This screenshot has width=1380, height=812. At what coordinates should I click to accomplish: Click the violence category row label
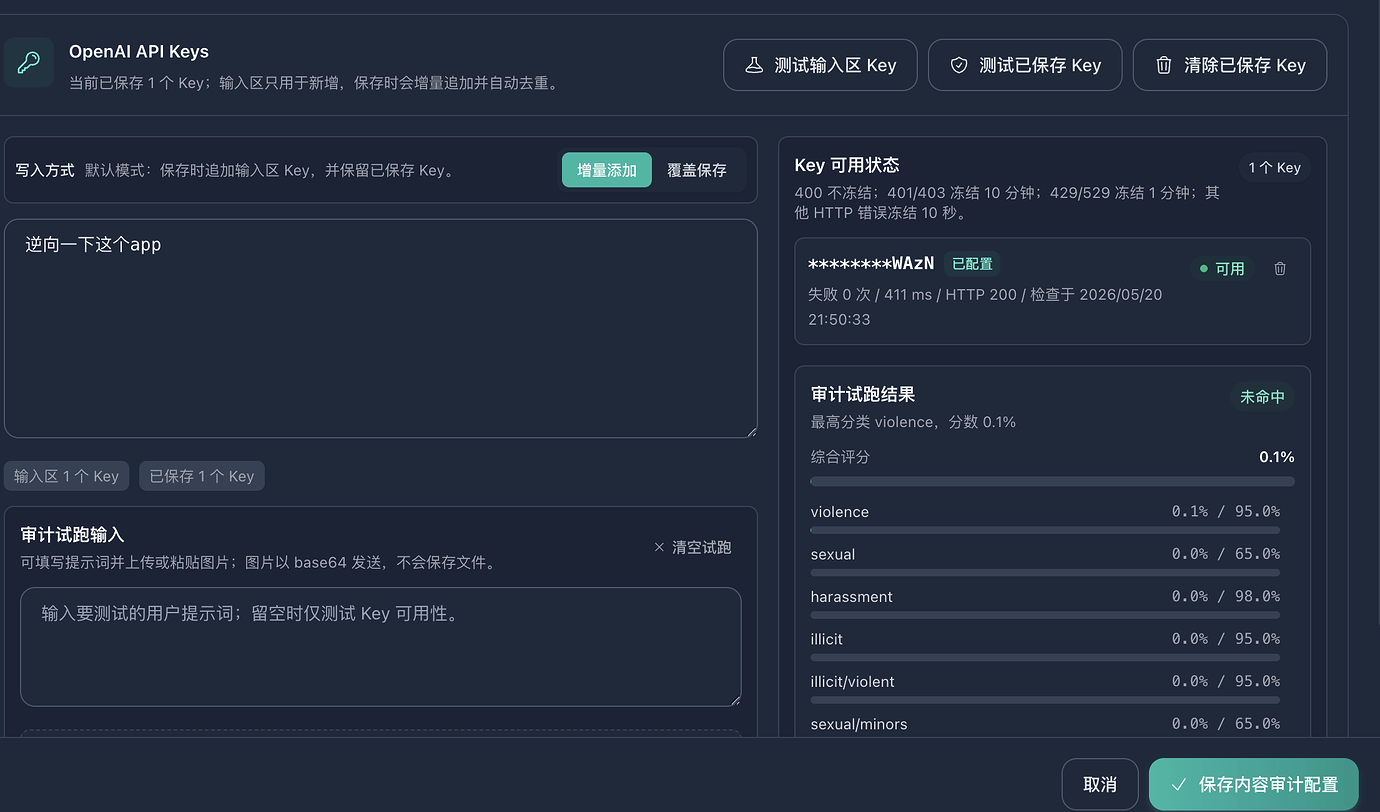coord(840,512)
